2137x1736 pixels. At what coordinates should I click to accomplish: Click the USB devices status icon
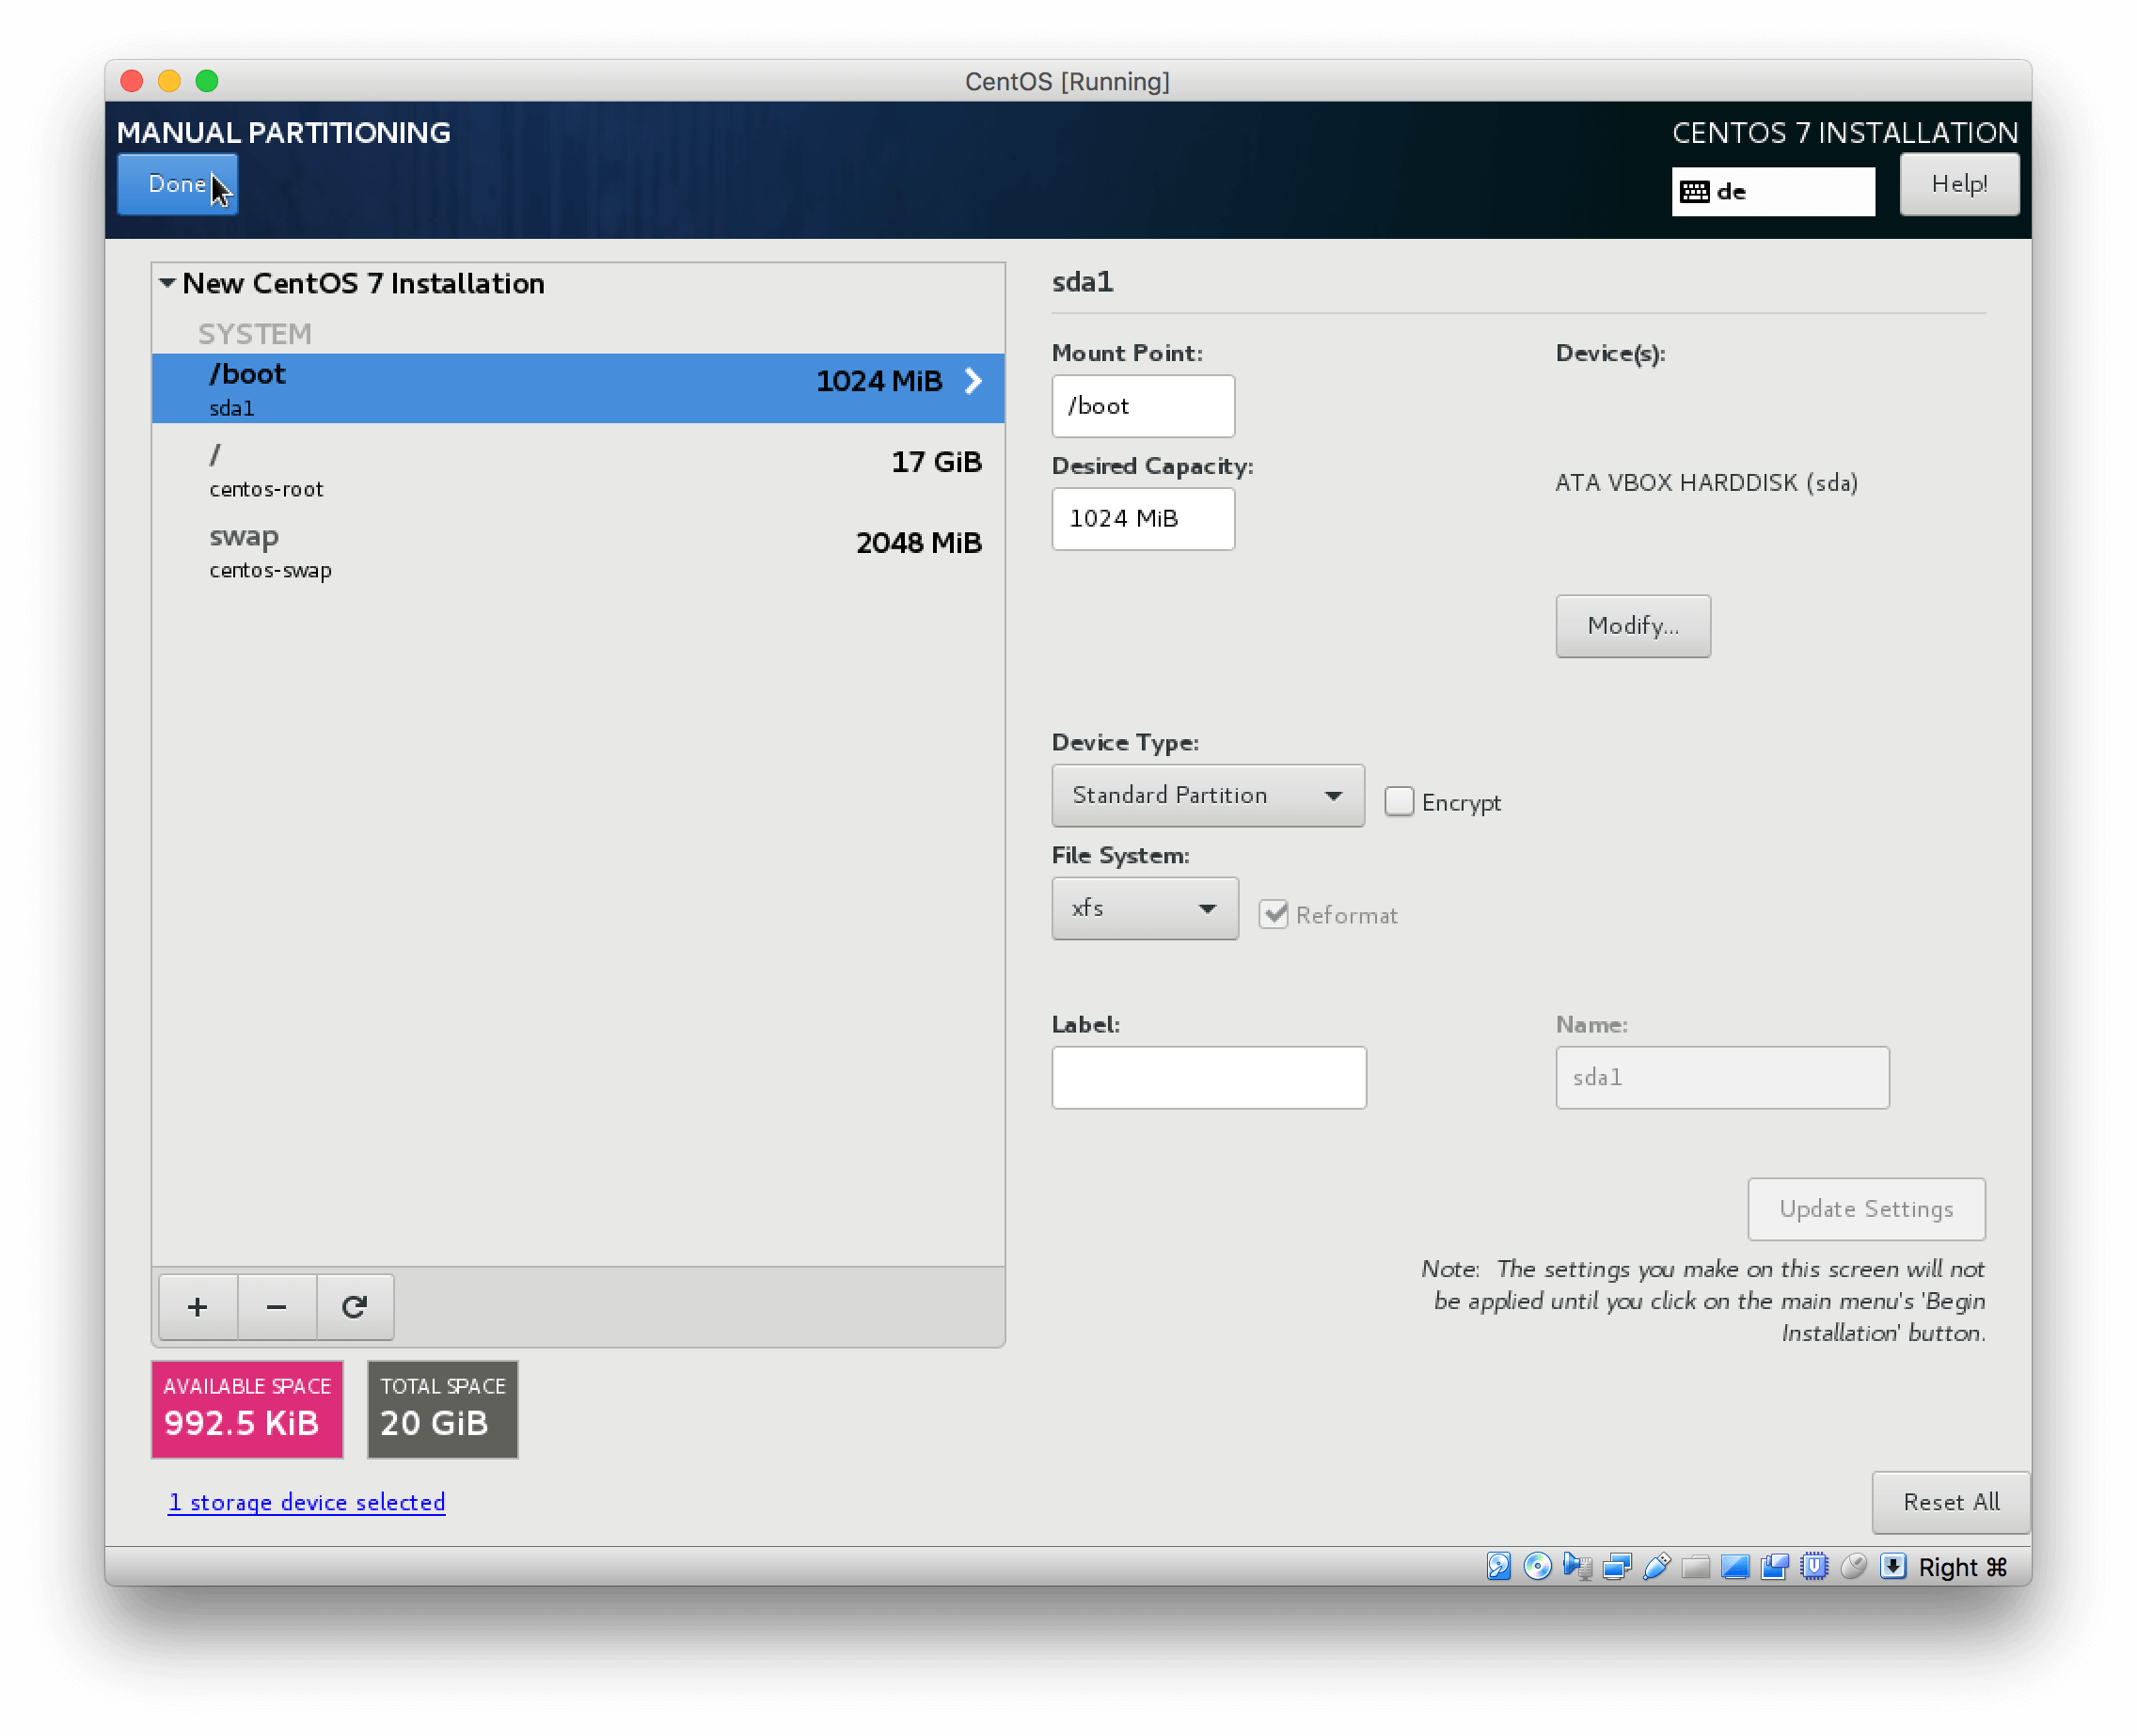(1657, 1566)
